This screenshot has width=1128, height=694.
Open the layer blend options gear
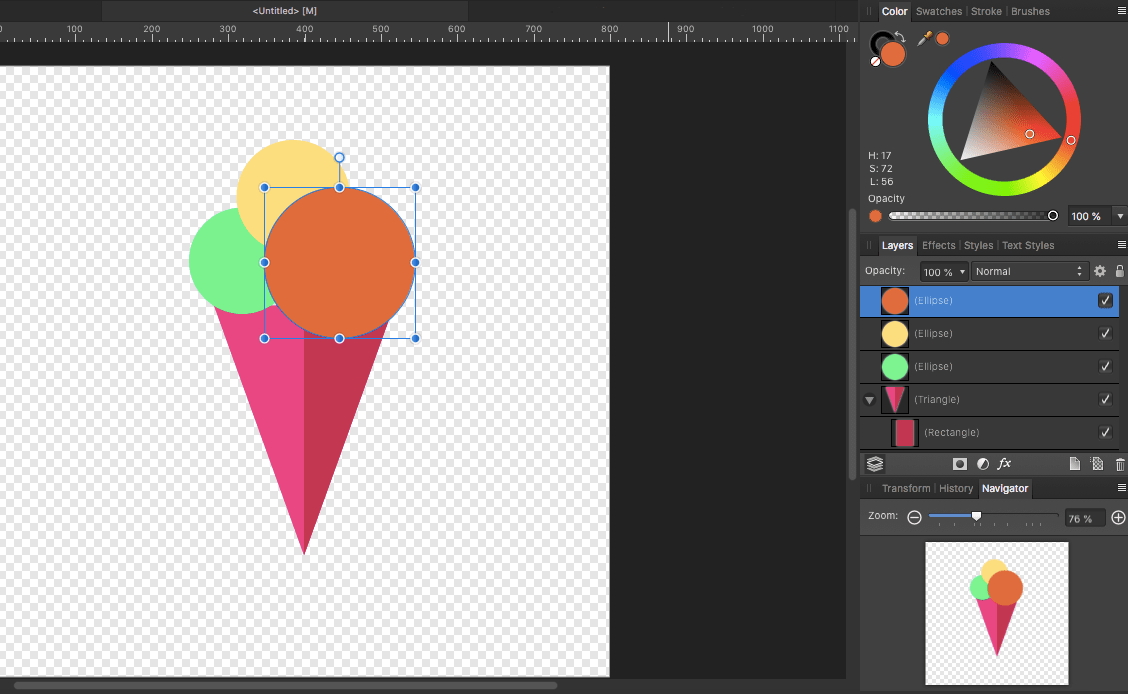1100,271
